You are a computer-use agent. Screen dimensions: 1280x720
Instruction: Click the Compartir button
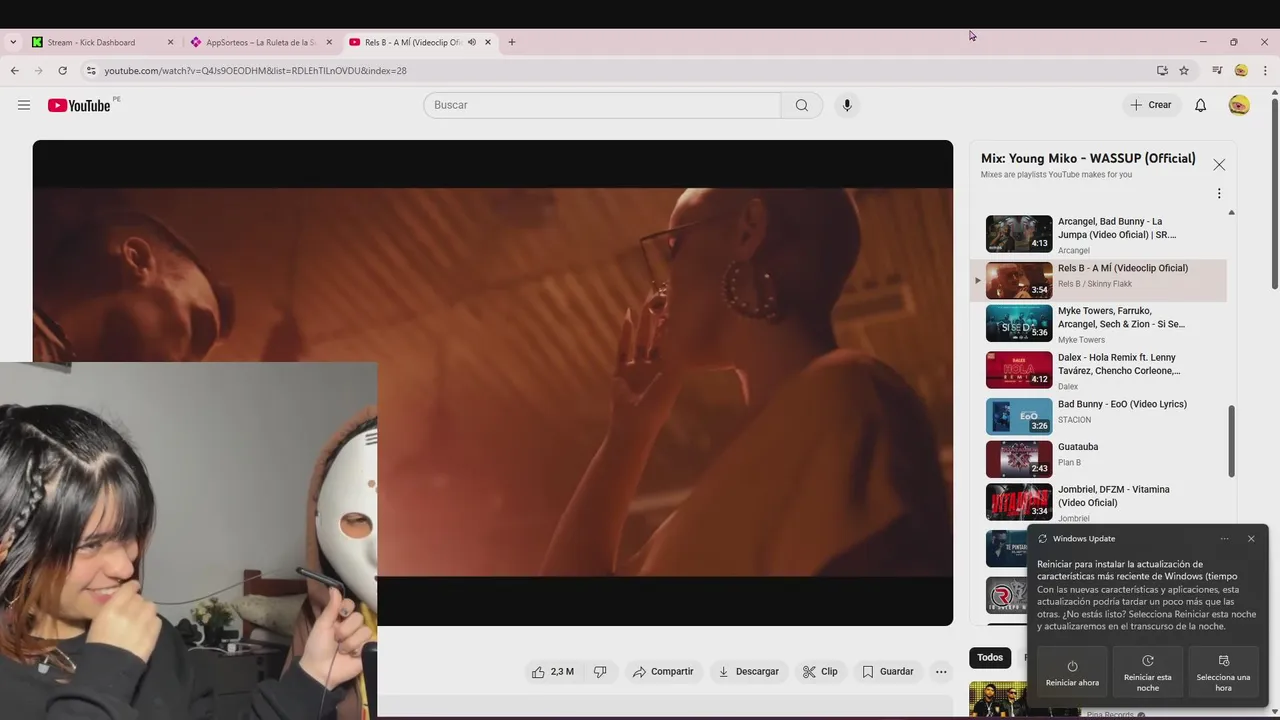(x=663, y=672)
